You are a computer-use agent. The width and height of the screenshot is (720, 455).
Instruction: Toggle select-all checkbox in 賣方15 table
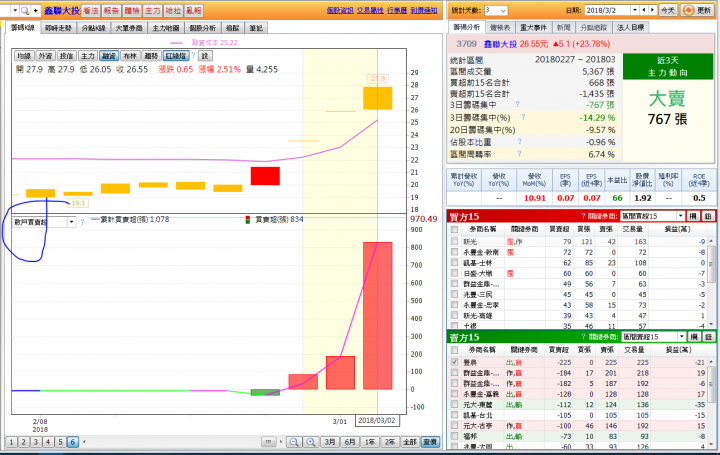click(454, 350)
